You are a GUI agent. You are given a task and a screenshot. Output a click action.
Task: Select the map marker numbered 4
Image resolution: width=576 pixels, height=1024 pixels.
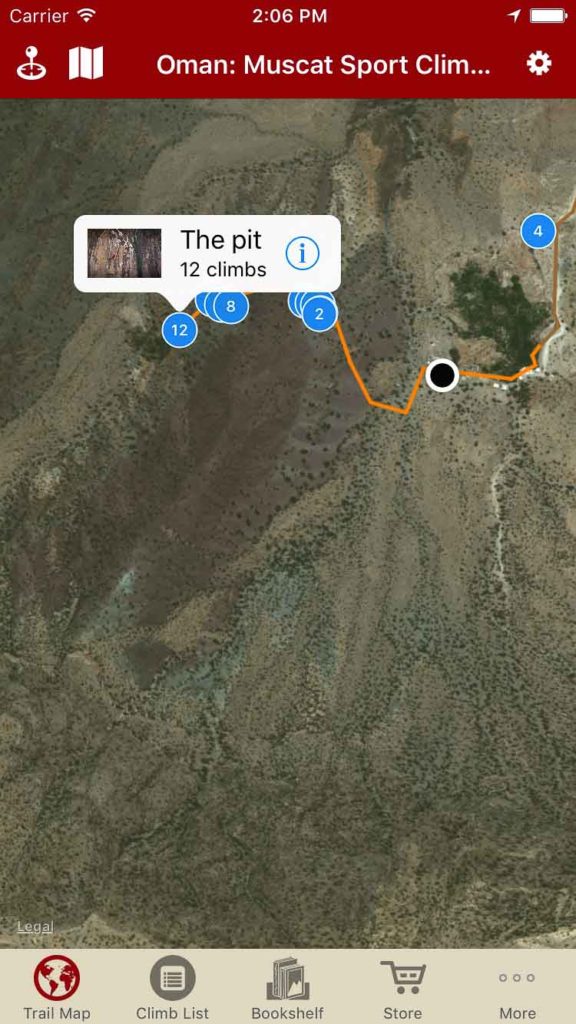pyautogui.click(x=538, y=231)
